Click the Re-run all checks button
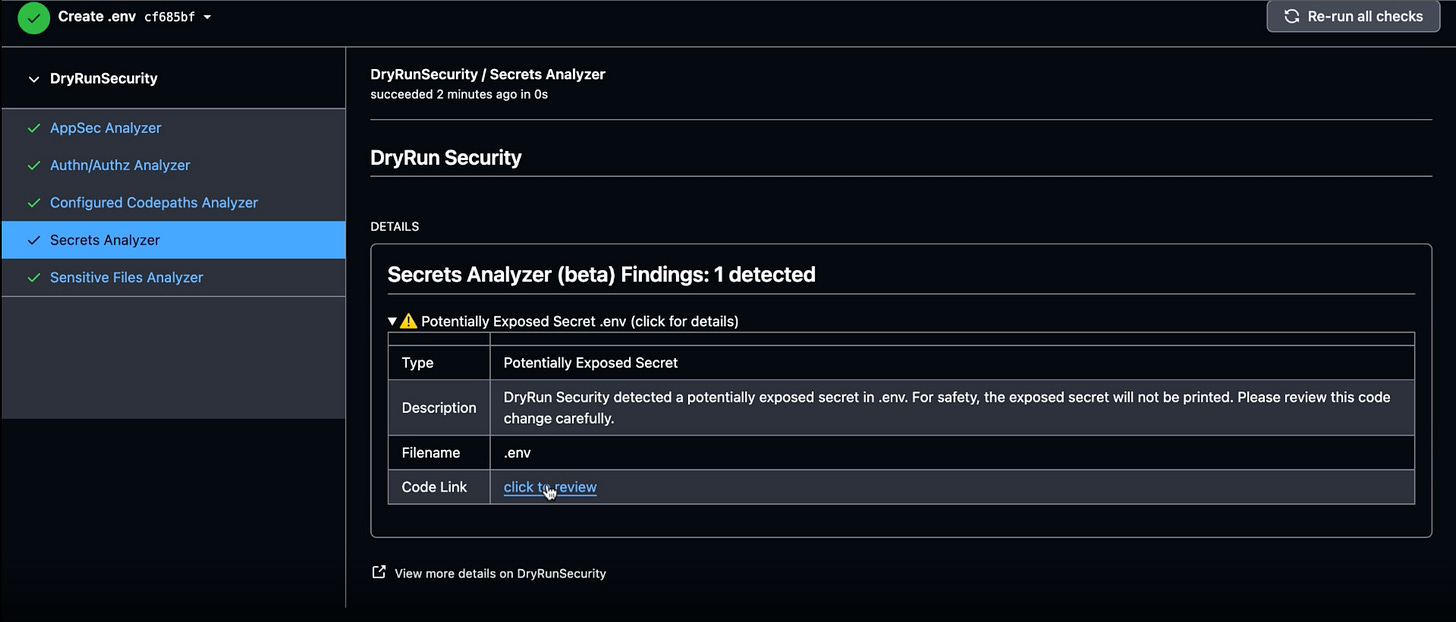 pyautogui.click(x=1353, y=16)
